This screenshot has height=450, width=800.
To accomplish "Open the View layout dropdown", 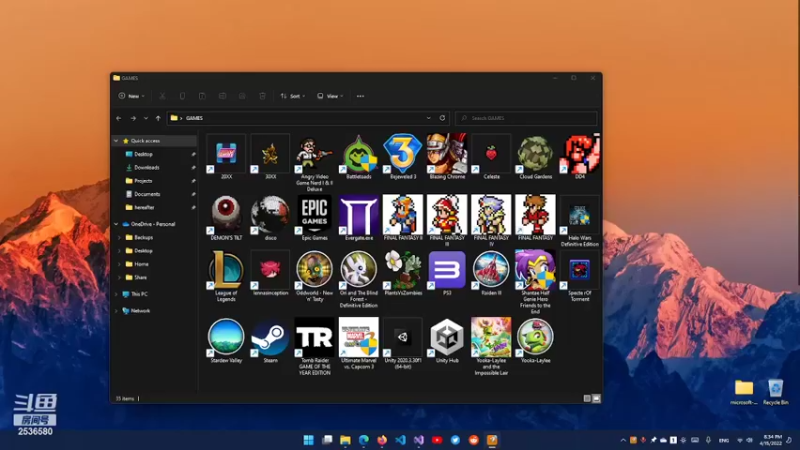I will pos(330,96).
